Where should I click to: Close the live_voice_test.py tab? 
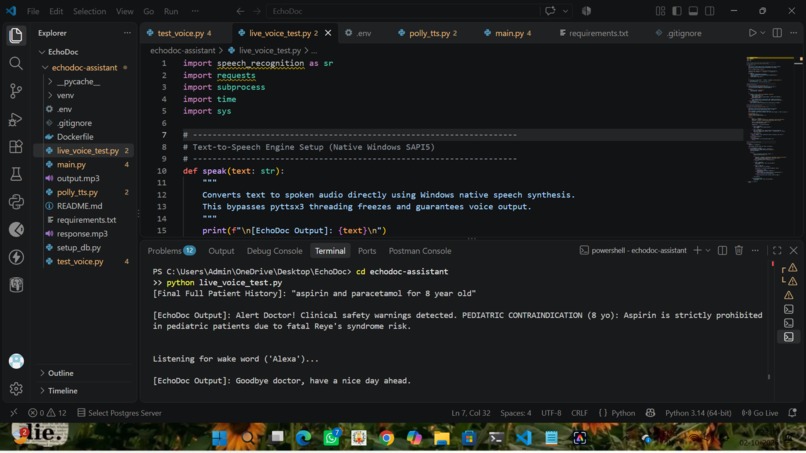pos(328,33)
